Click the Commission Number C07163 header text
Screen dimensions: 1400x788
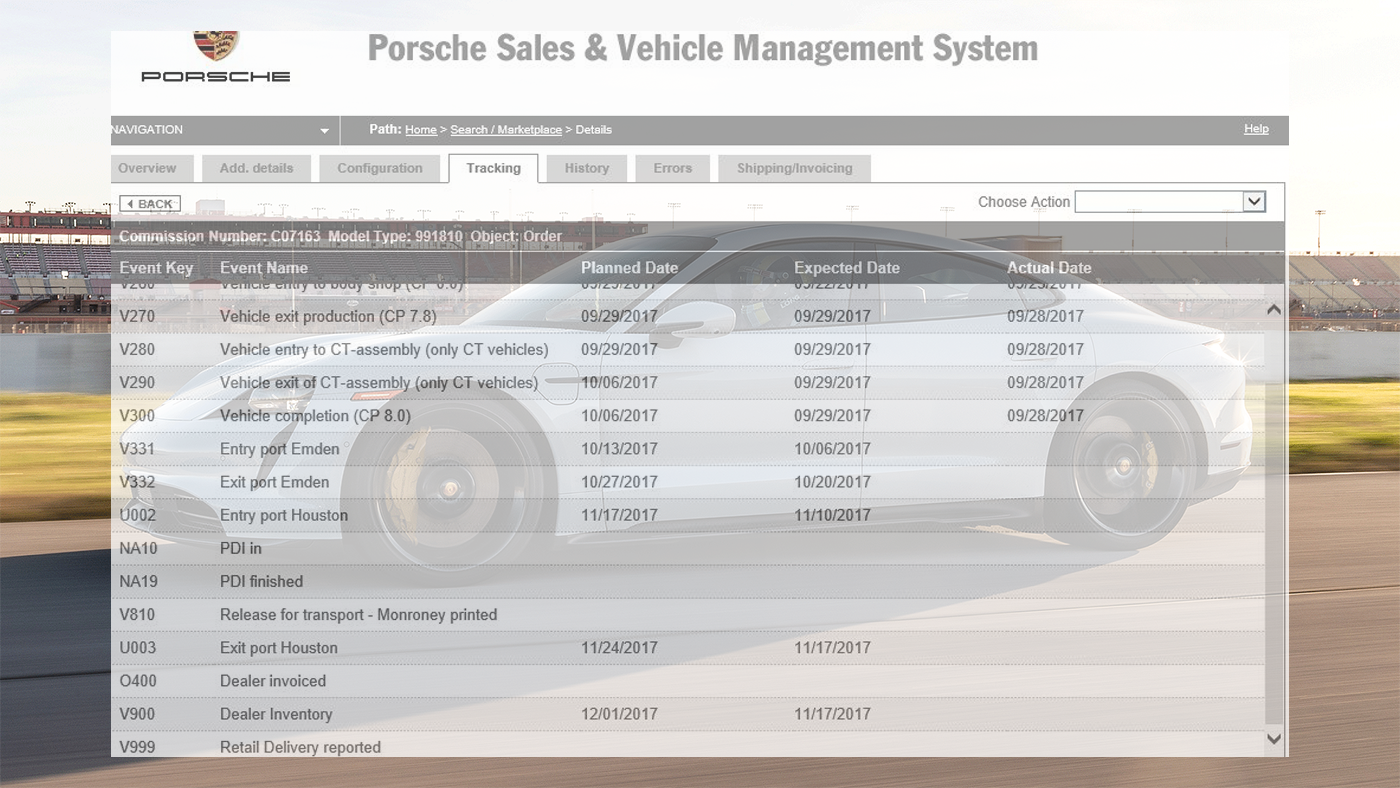tap(220, 237)
